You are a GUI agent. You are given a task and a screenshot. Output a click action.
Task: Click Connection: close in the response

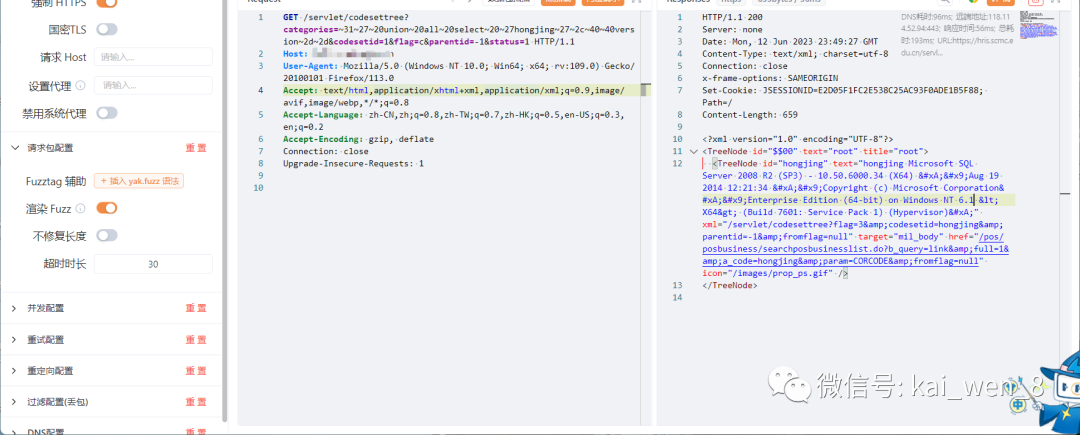click(745, 66)
